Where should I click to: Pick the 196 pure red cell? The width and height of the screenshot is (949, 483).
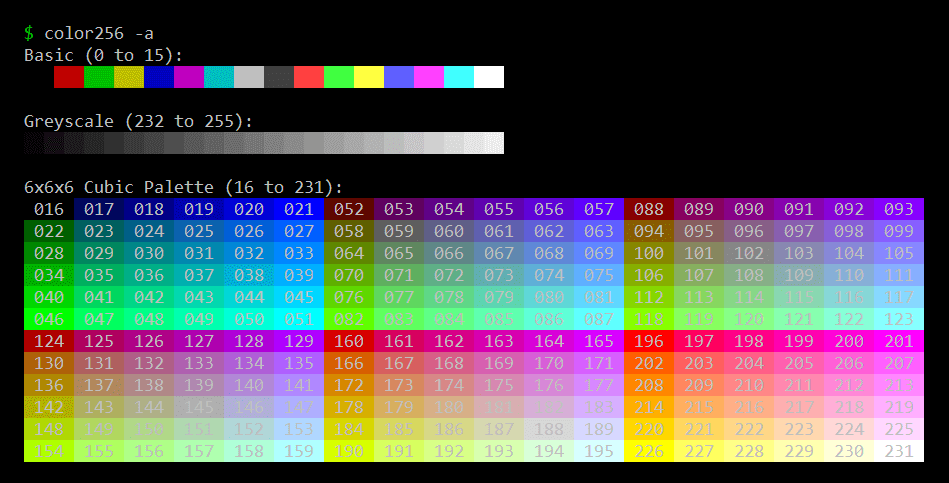pyautogui.click(x=649, y=341)
